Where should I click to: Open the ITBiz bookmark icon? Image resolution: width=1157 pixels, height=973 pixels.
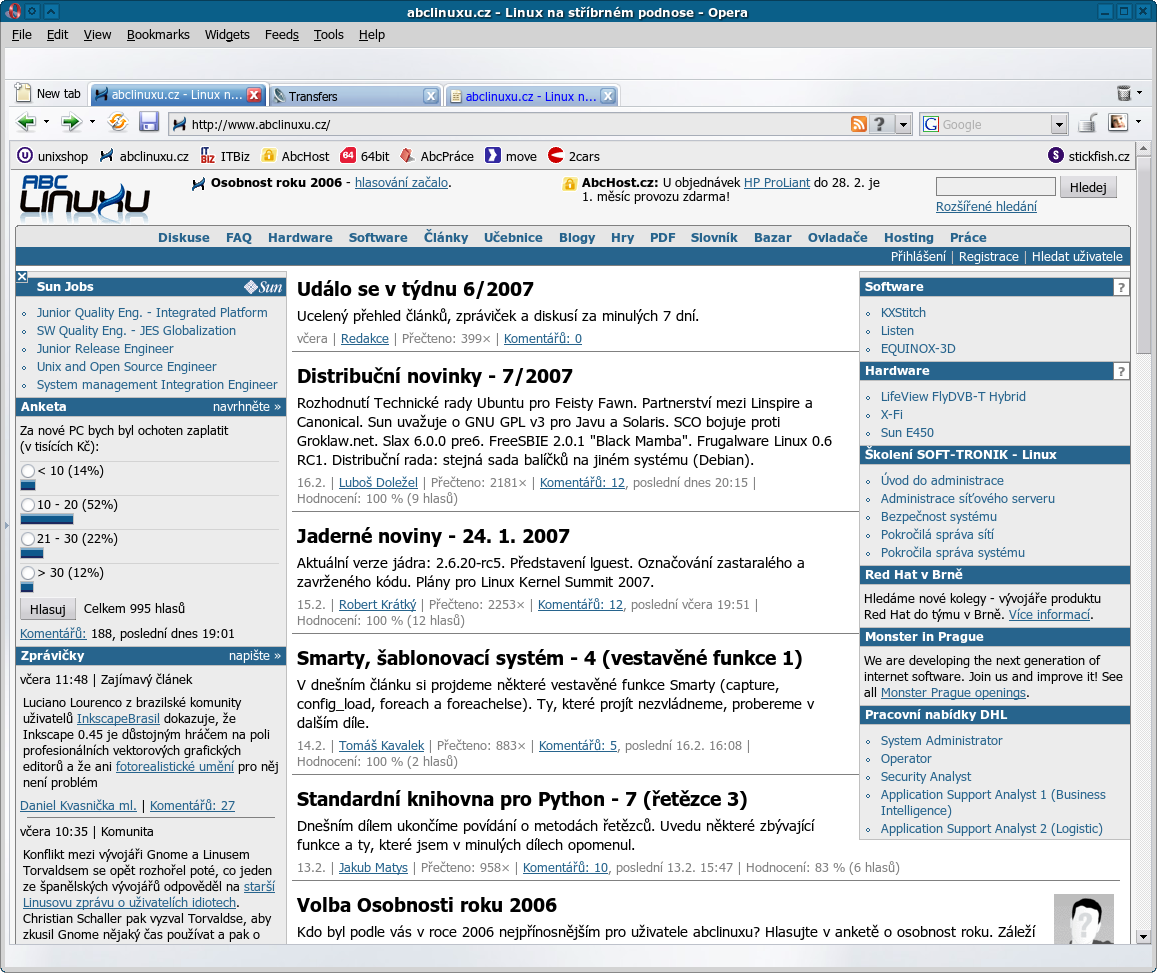point(207,156)
